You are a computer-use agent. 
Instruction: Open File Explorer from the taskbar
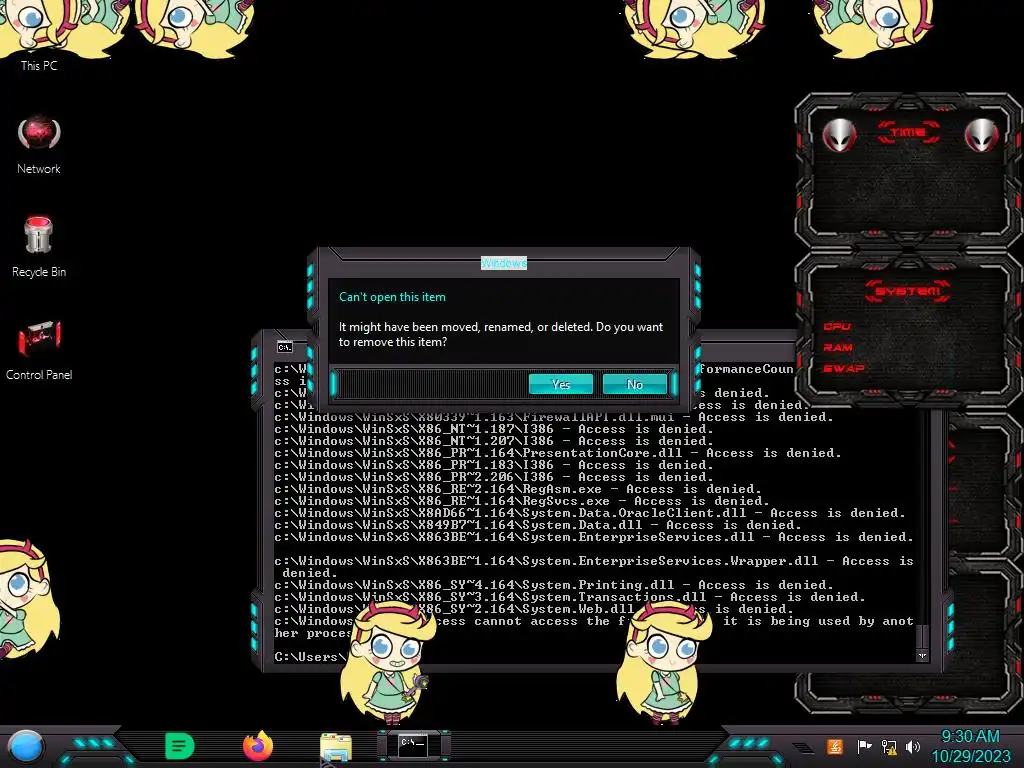[x=336, y=747]
